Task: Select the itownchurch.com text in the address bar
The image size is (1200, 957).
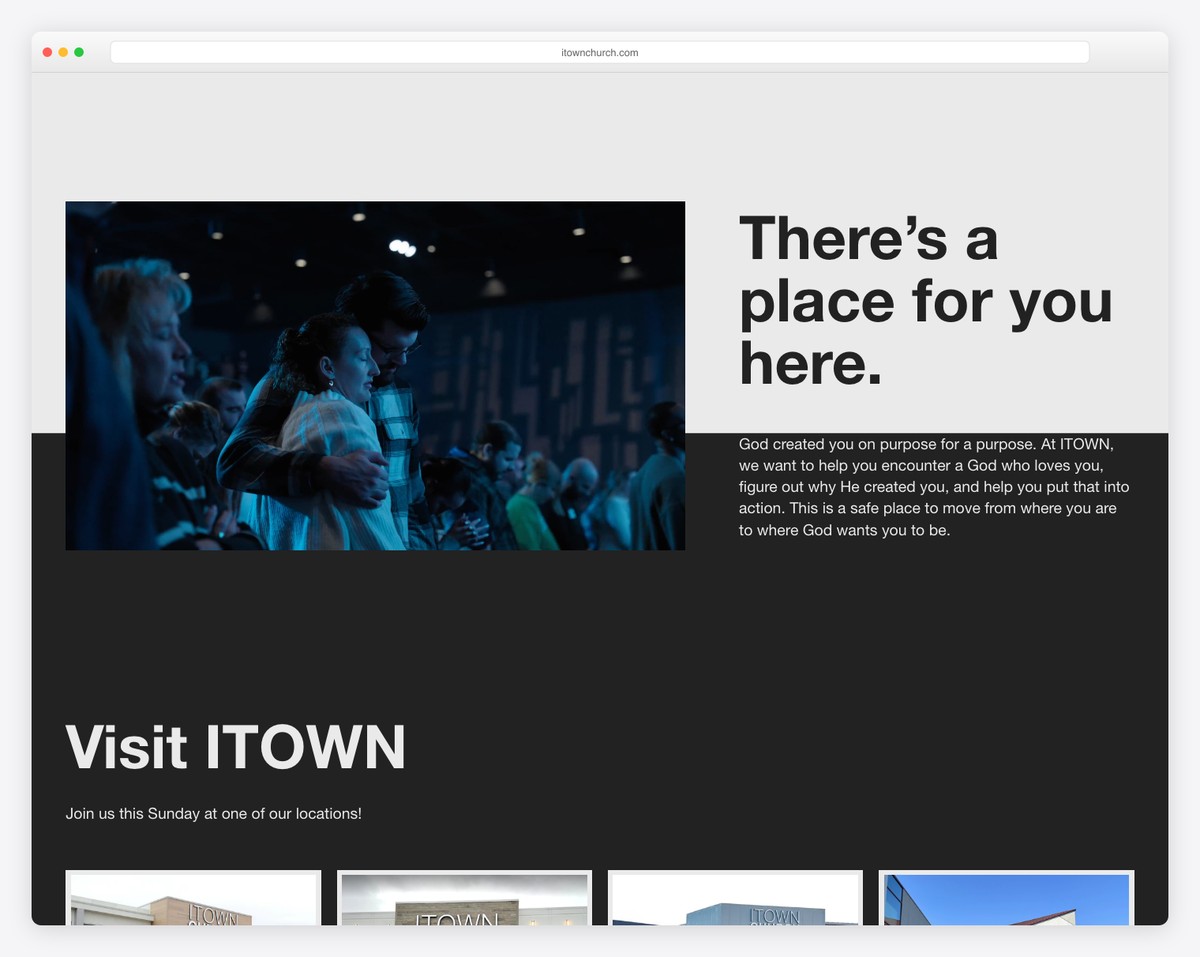Action: [600, 52]
